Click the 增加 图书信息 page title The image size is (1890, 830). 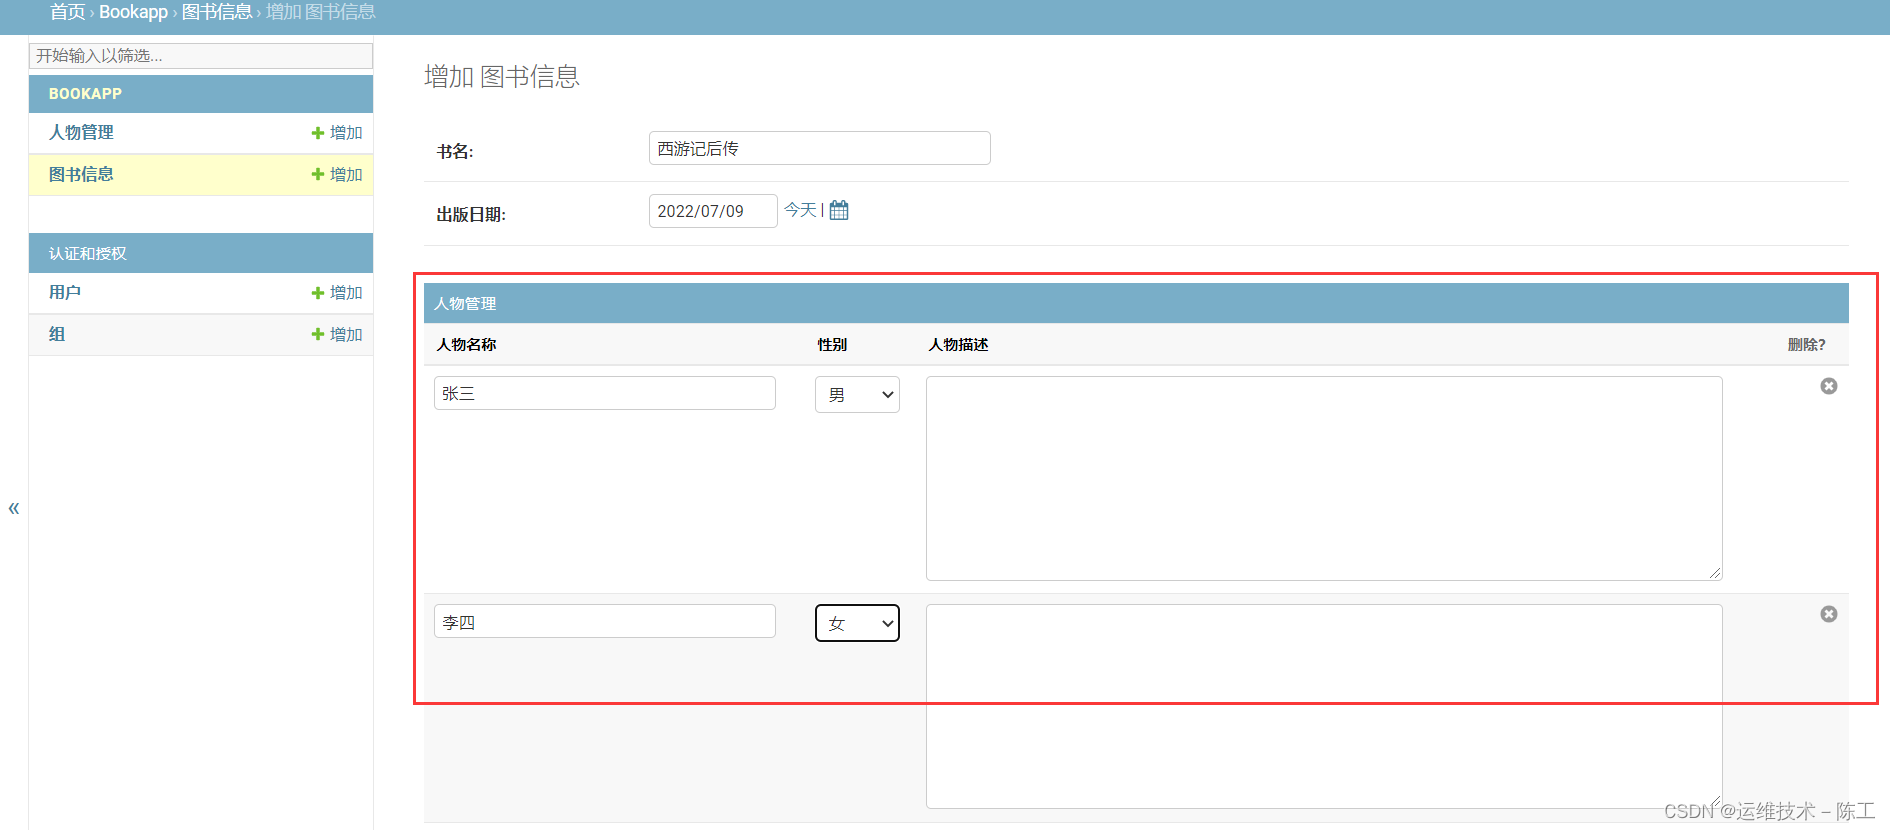pos(502,76)
